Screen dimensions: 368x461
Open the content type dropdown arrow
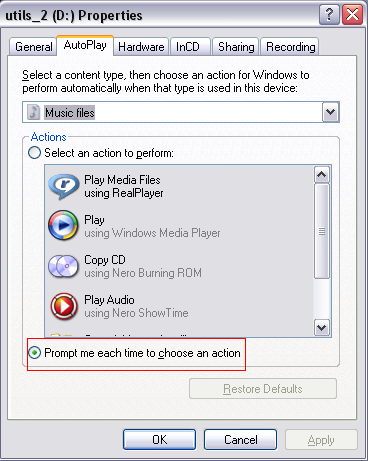click(x=330, y=112)
